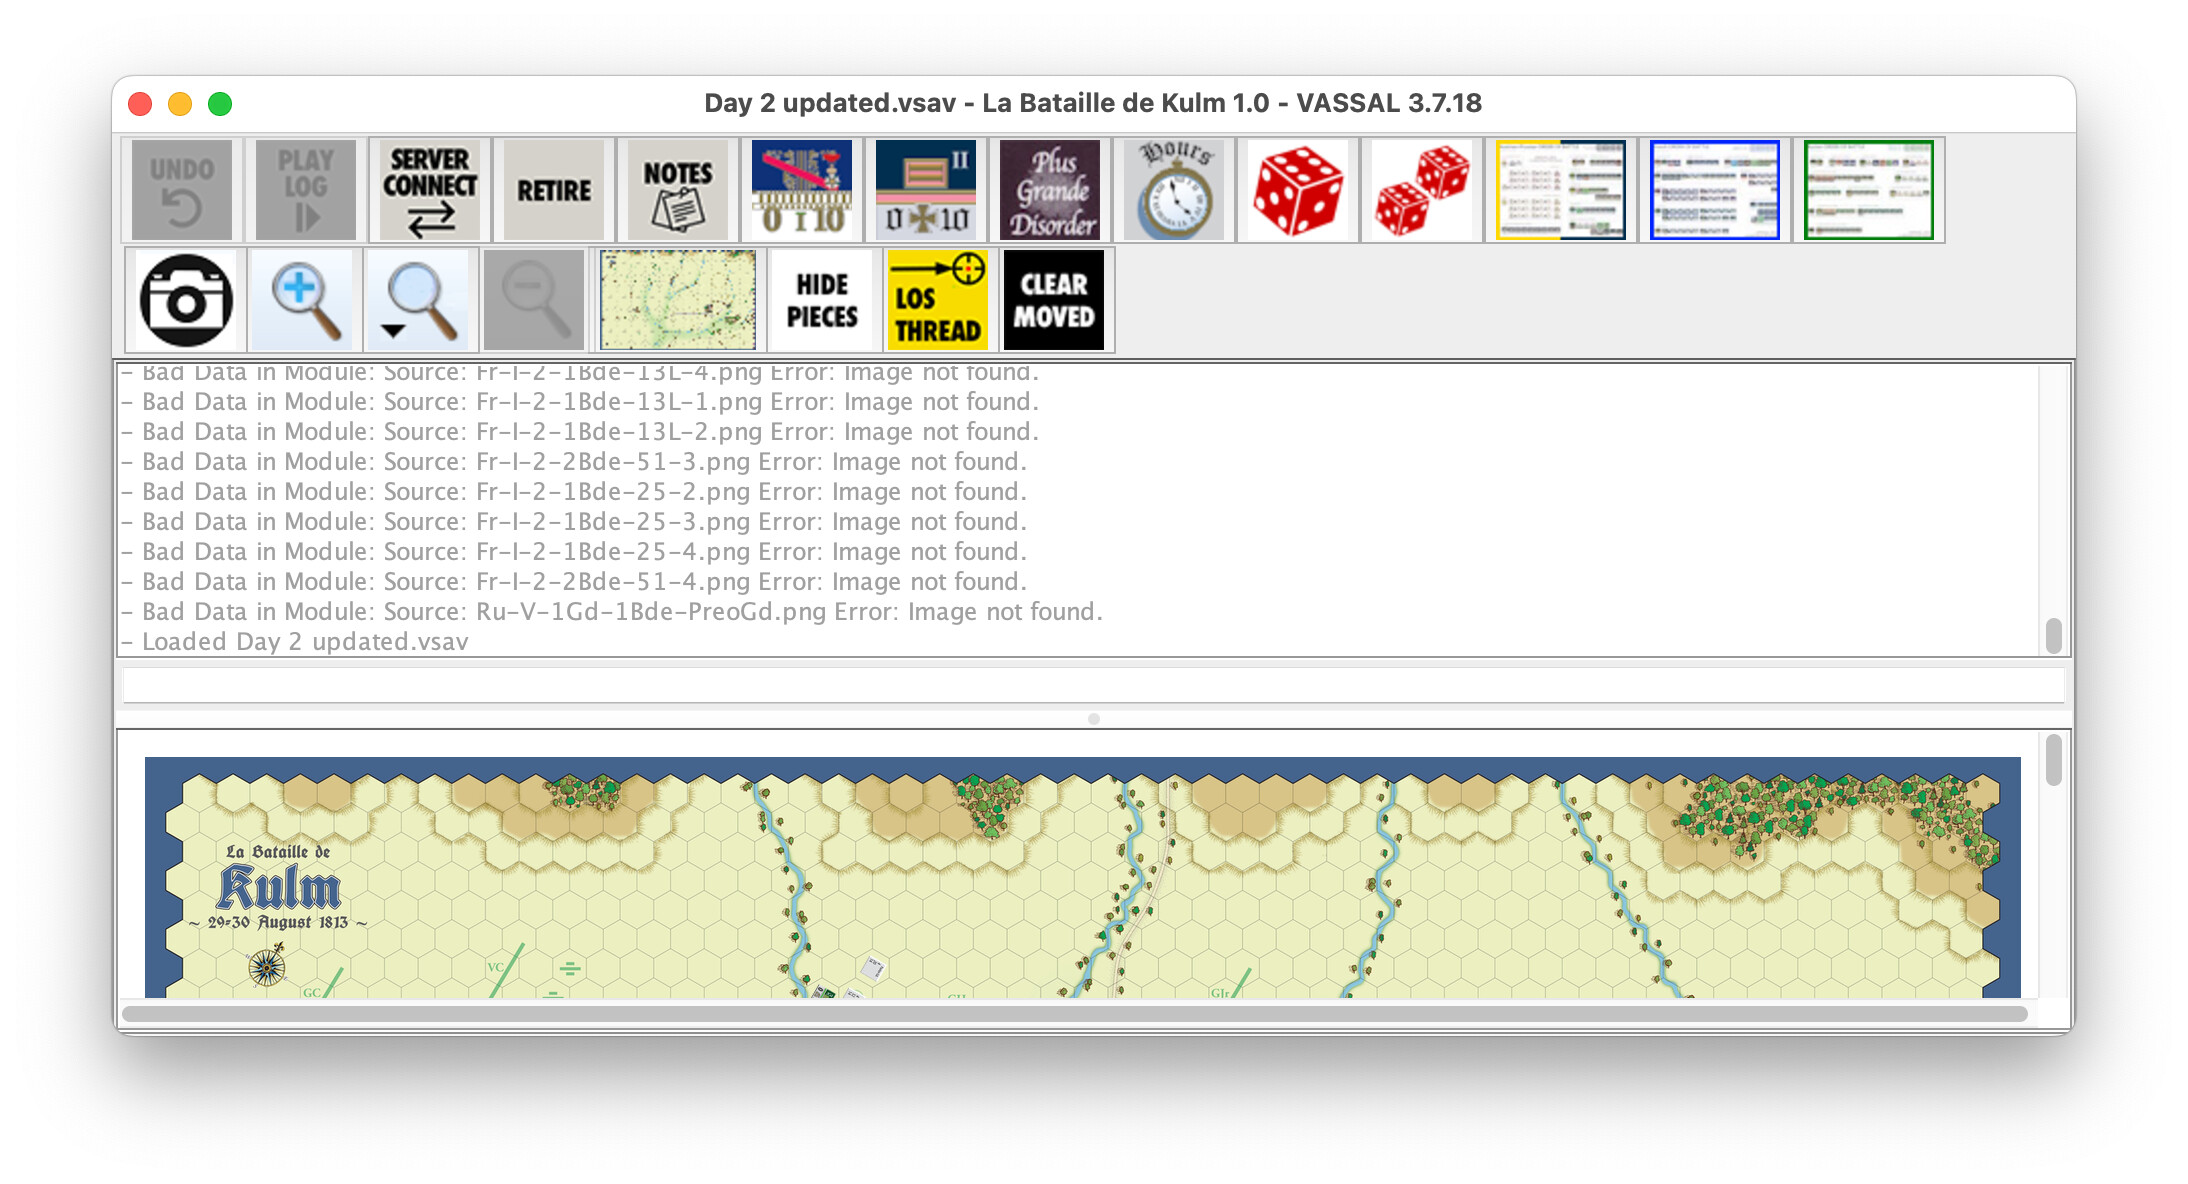
Task: Toggle the LOS Thread tool
Action: [937, 300]
